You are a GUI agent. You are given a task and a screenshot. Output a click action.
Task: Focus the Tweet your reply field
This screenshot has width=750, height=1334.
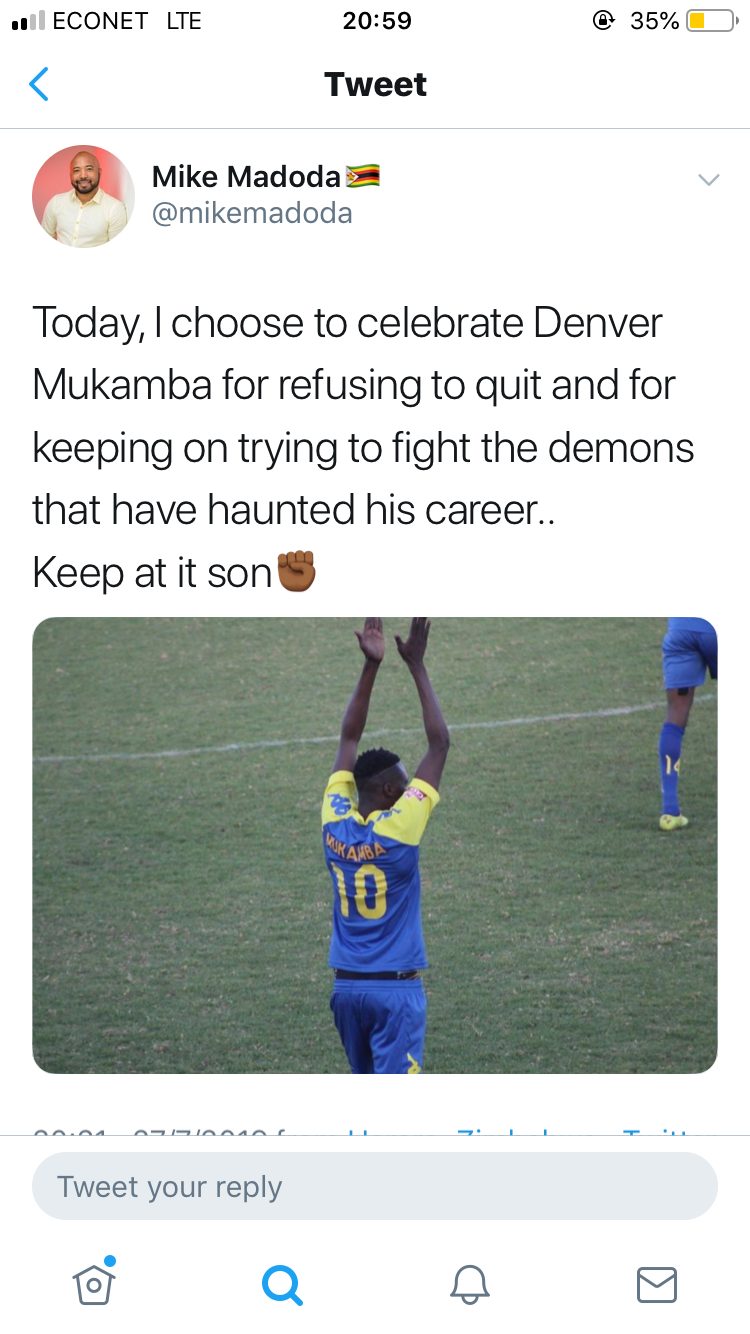(x=375, y=1186)
